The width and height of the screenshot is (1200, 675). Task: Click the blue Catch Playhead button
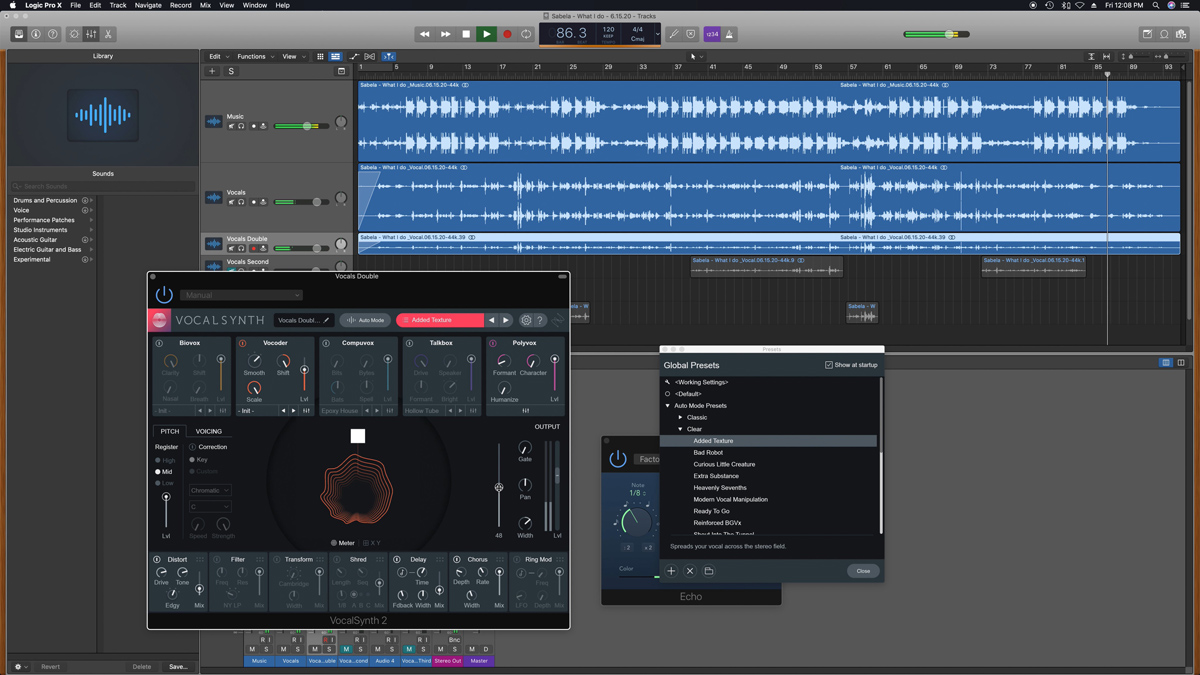(389, 57)
